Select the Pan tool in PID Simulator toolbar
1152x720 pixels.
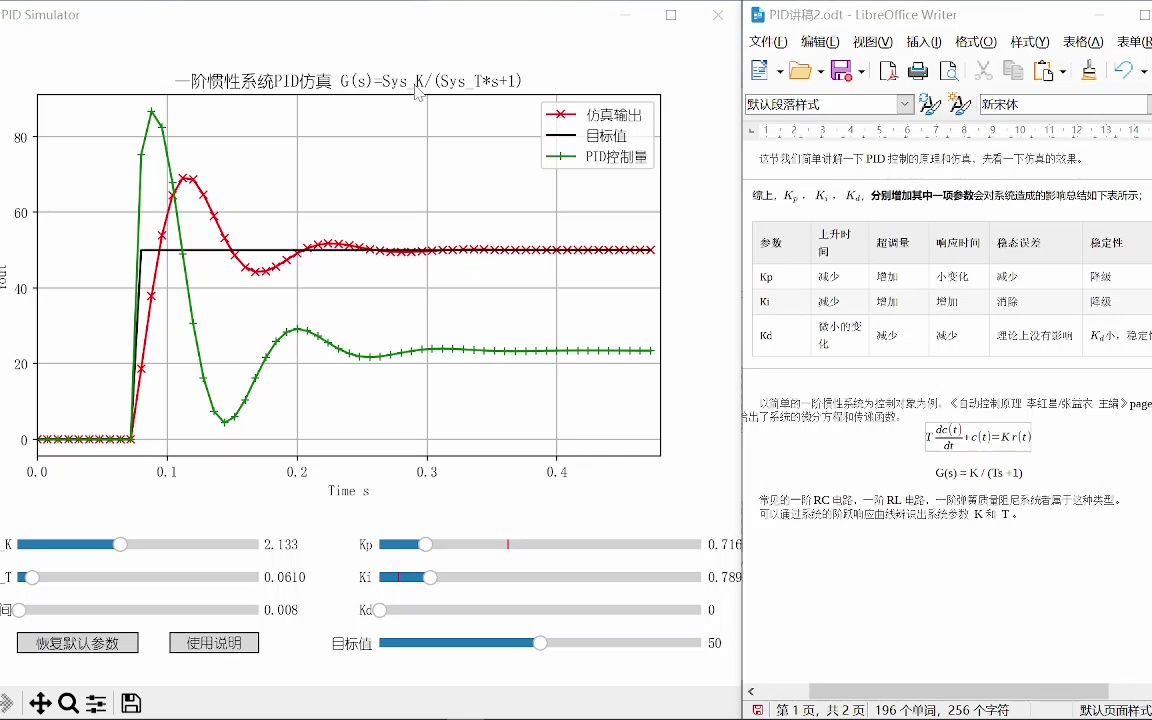(x=40, y=703)
